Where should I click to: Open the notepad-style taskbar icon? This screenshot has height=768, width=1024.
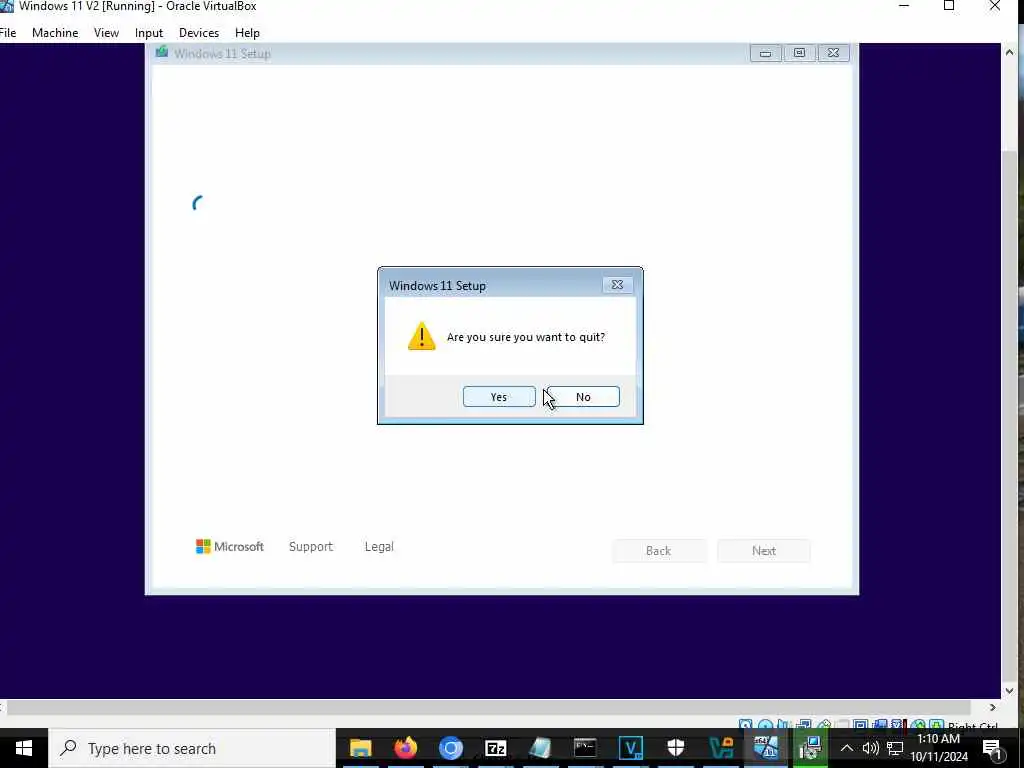pyautogui.click(x=541, y=748)
